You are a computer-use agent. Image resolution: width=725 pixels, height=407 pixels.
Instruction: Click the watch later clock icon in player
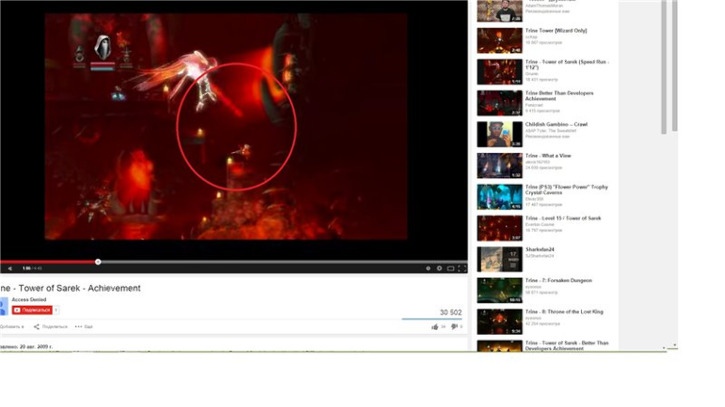point(428,268)
